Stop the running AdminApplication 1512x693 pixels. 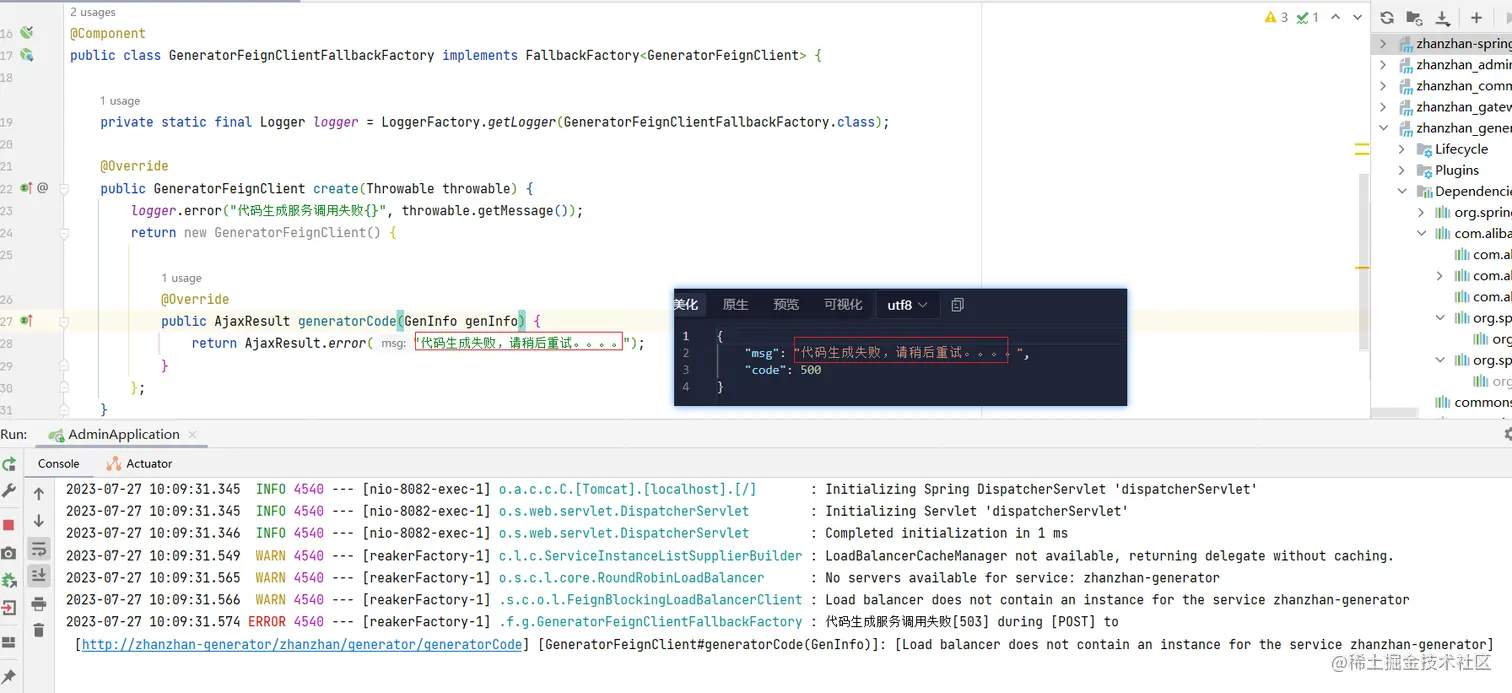[9, 525]
